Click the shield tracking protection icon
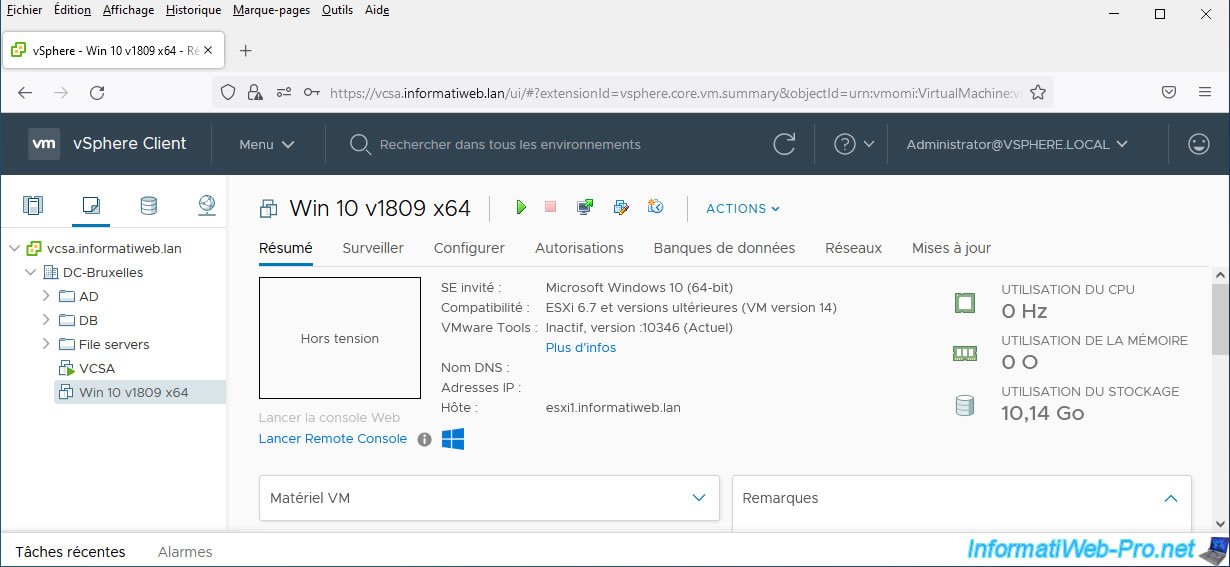The width and height of the screenshot is (1230, 567). point(228,92)
